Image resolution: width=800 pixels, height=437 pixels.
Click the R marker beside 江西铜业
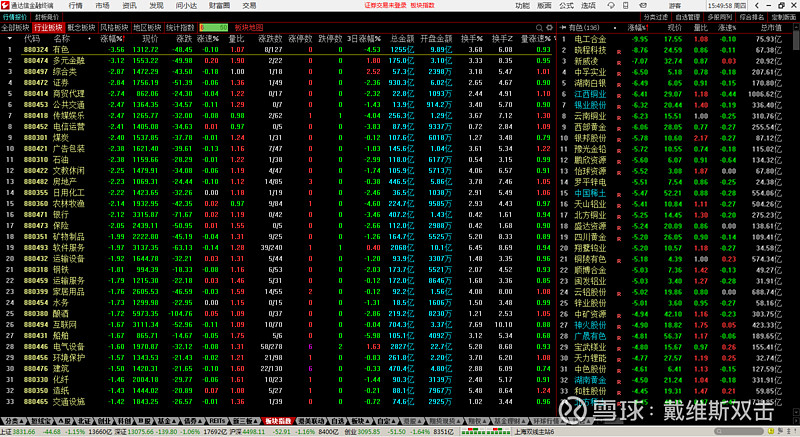pos(619,96)
